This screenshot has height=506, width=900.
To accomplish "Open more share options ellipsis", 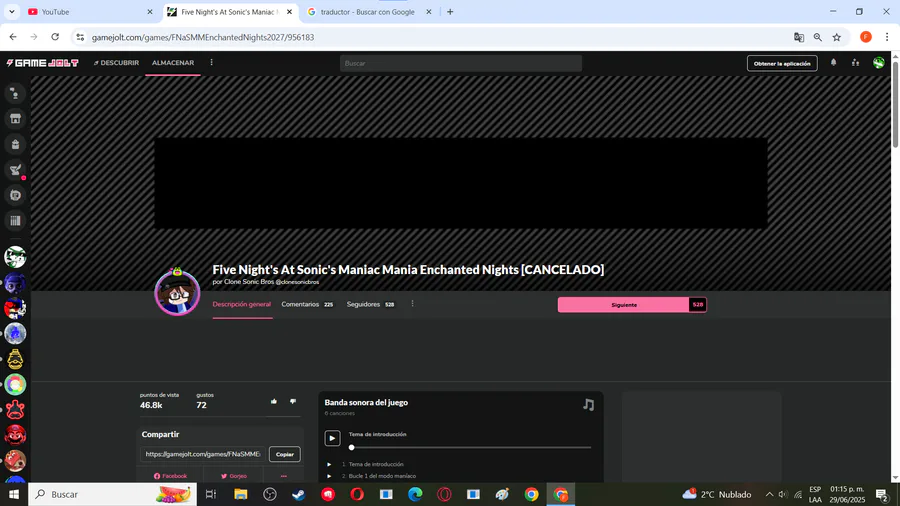I will pos(284,476).
